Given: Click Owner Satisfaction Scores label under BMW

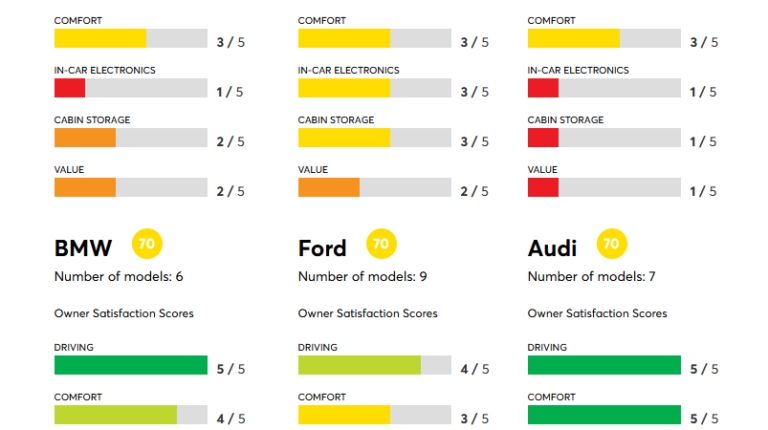Looking at the screenshot, I should pyautogui.click(x=124, y=313).
